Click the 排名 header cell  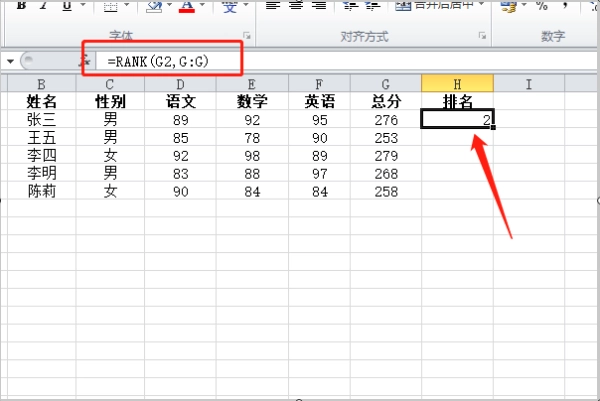457,101
